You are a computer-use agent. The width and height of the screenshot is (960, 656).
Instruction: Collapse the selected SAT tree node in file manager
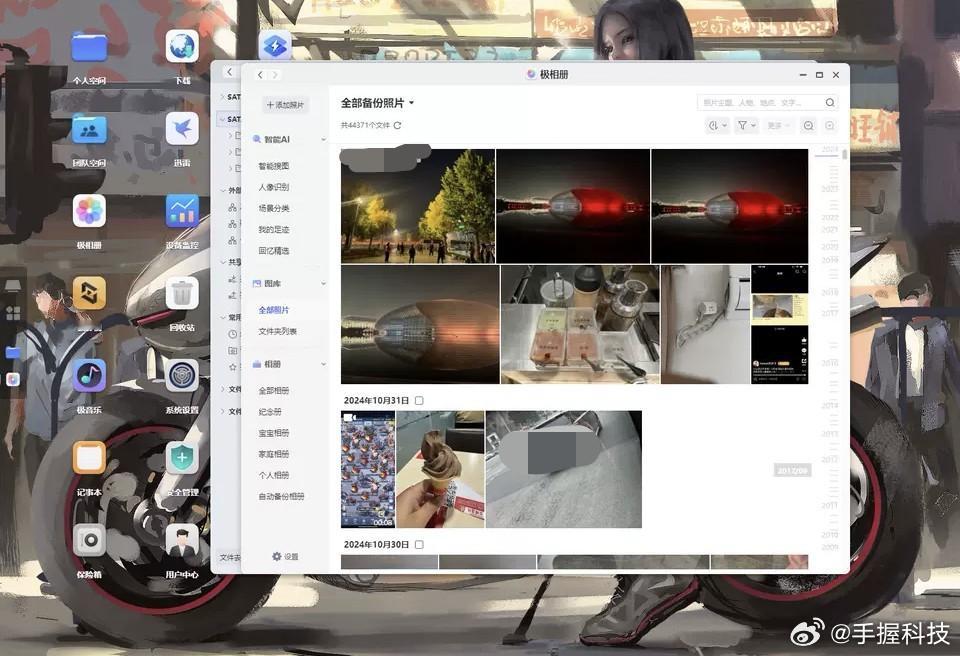click(x=222, y=119)
